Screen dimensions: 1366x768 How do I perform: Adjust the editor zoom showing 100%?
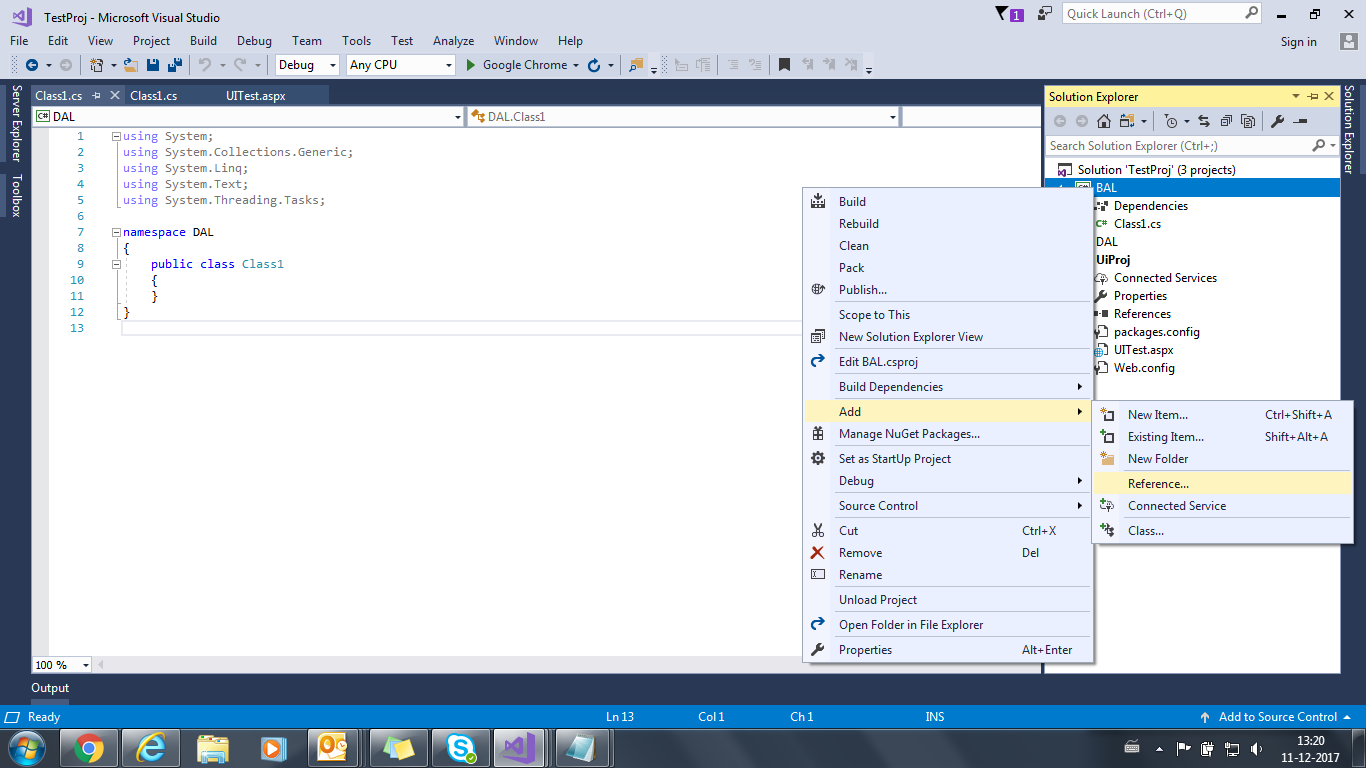(x=60, y=664)
